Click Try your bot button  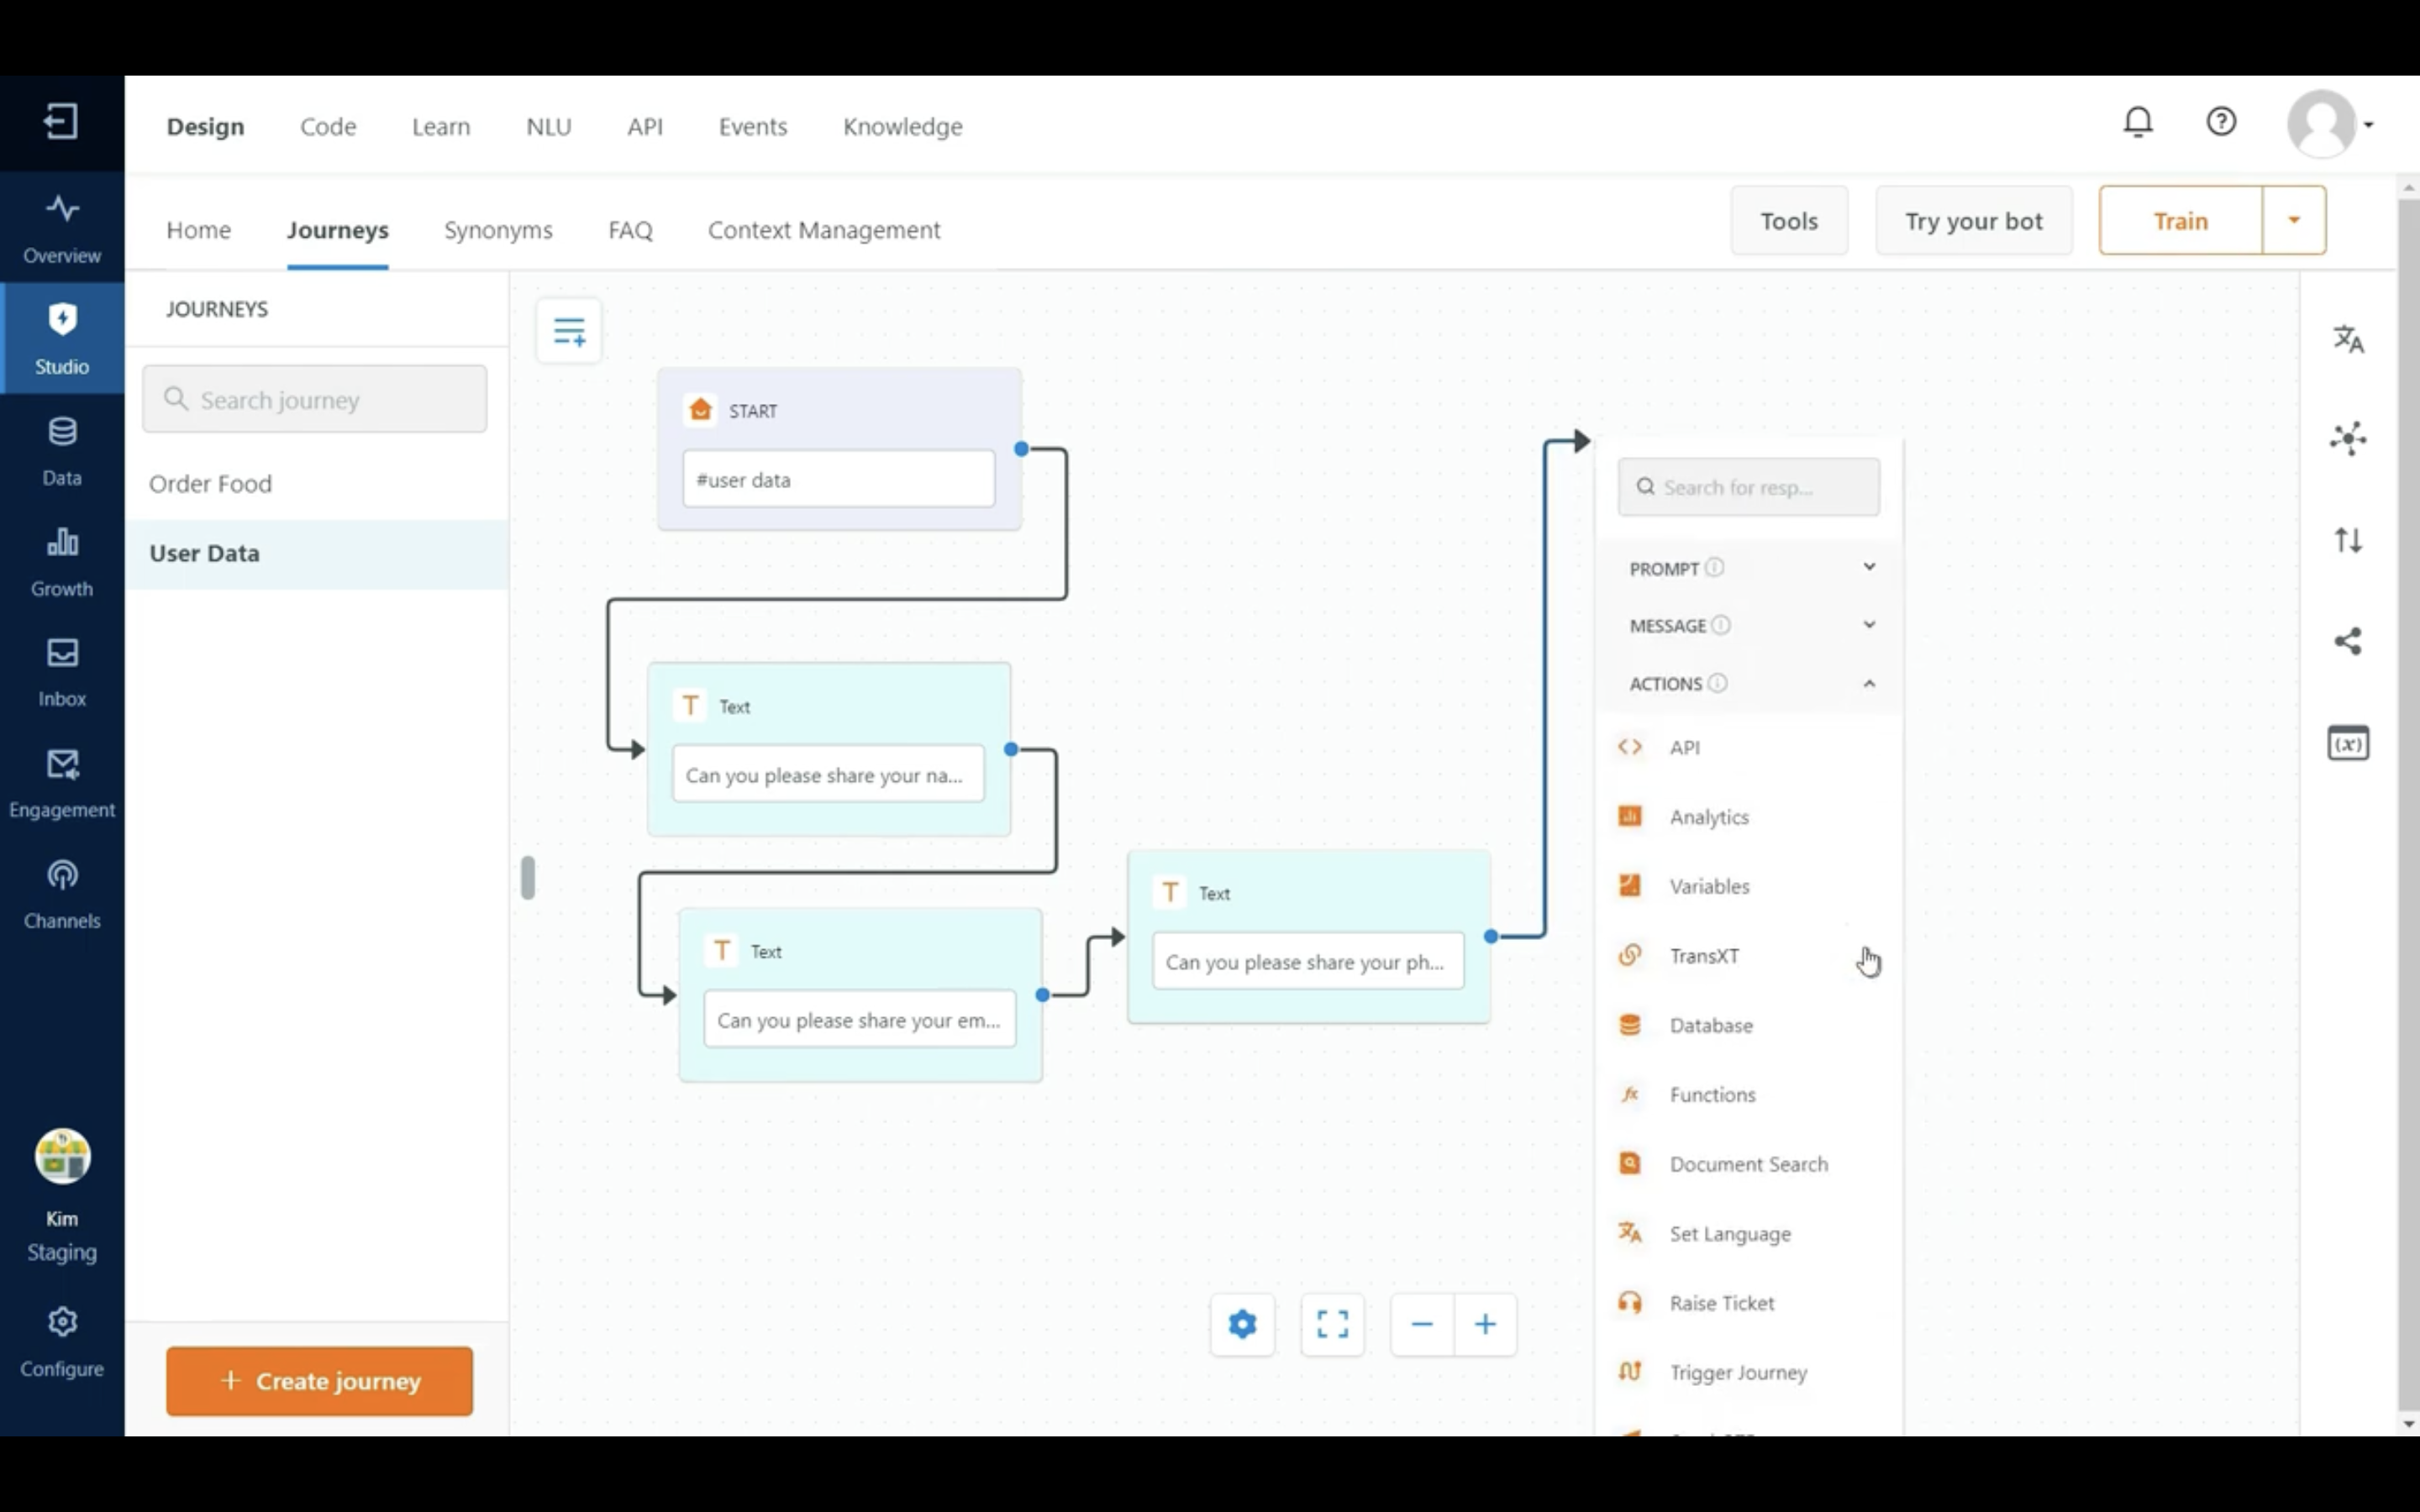coord(1973,220)
